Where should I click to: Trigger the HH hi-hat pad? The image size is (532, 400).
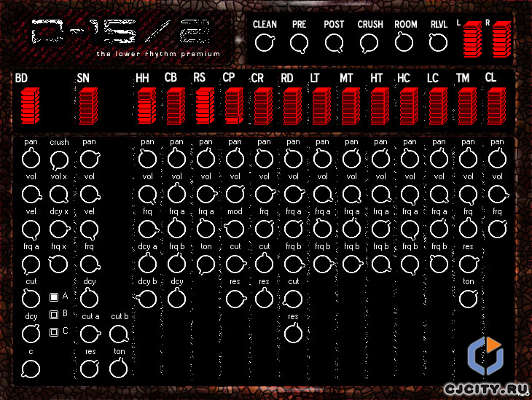(x=147, y=106)
